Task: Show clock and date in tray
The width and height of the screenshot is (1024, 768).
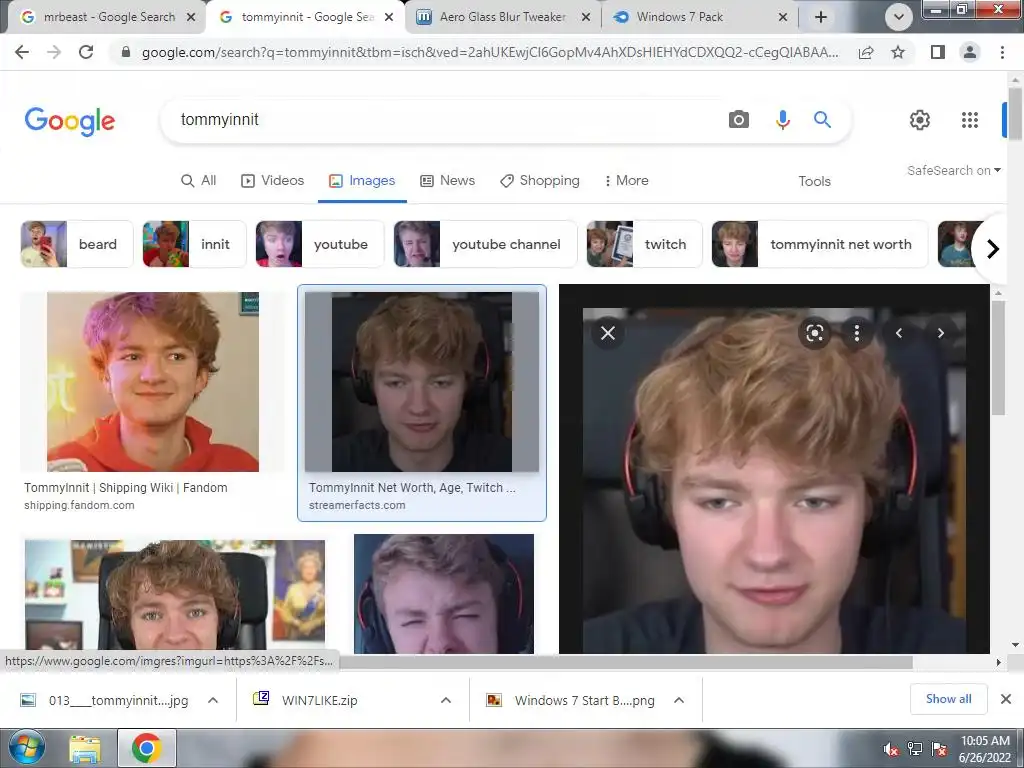Action: 984,748
